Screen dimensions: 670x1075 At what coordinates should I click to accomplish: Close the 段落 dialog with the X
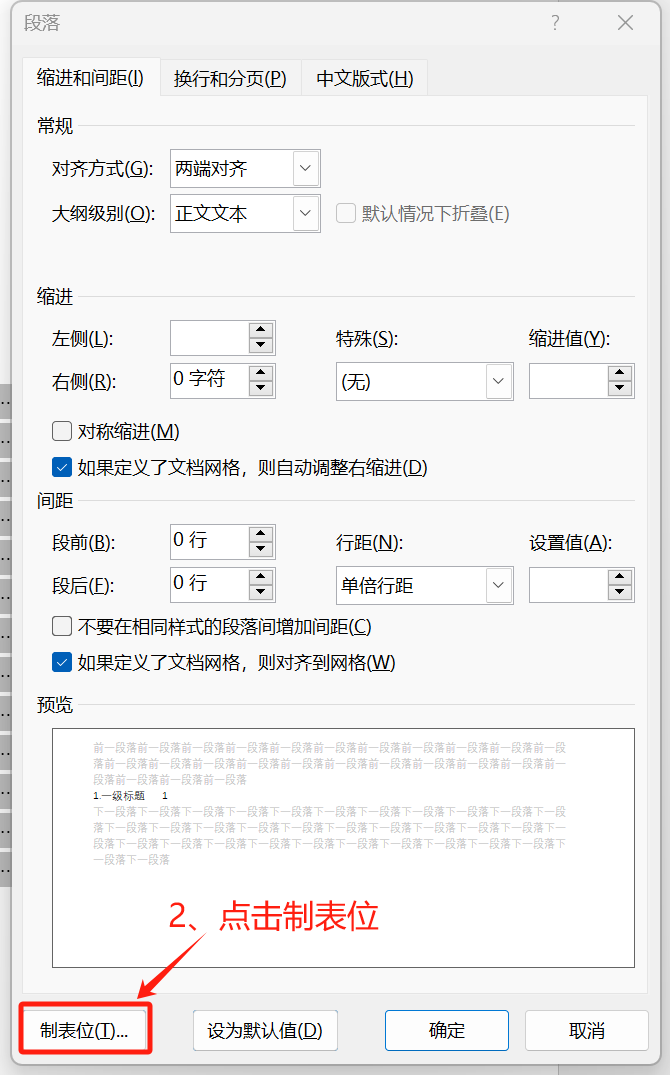pos(625,23)
